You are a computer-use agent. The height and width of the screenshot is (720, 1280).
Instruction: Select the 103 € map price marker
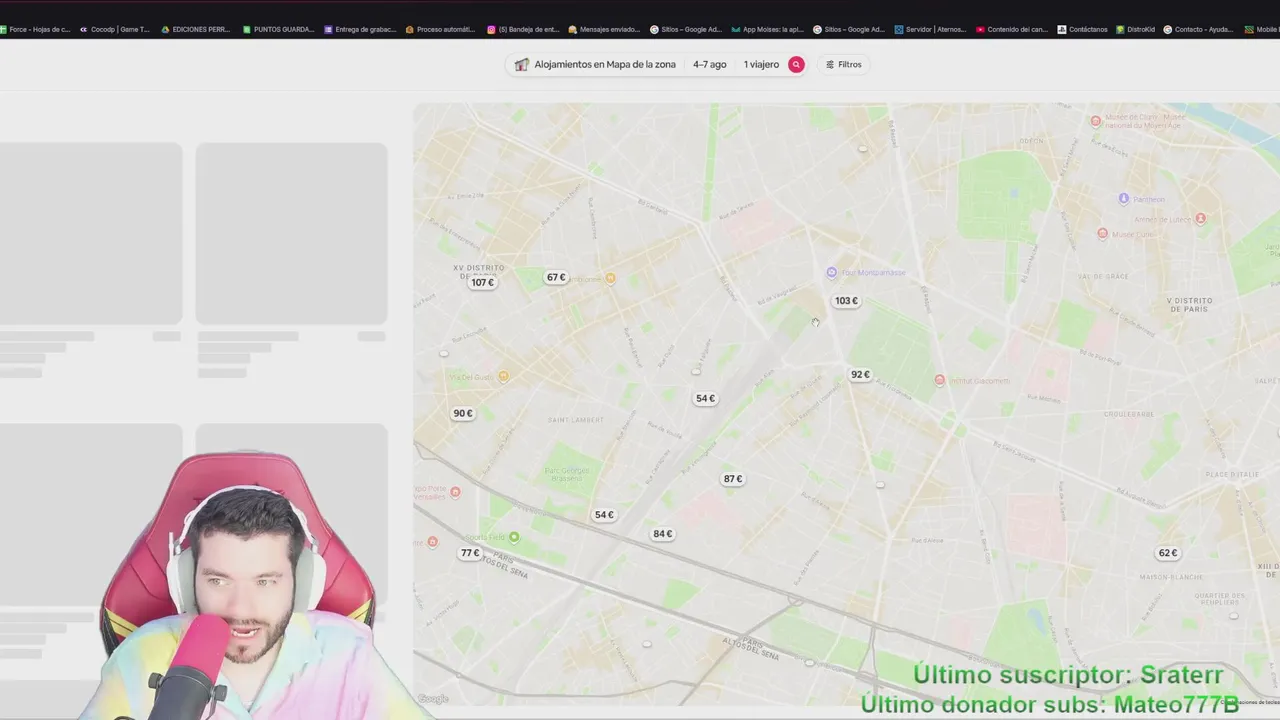coord(846,301)
